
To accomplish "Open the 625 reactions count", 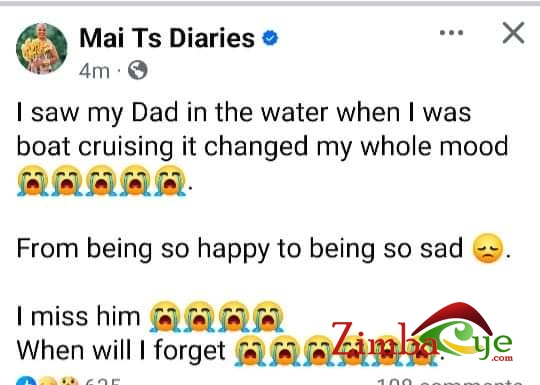I will click(x=103, y=381).
